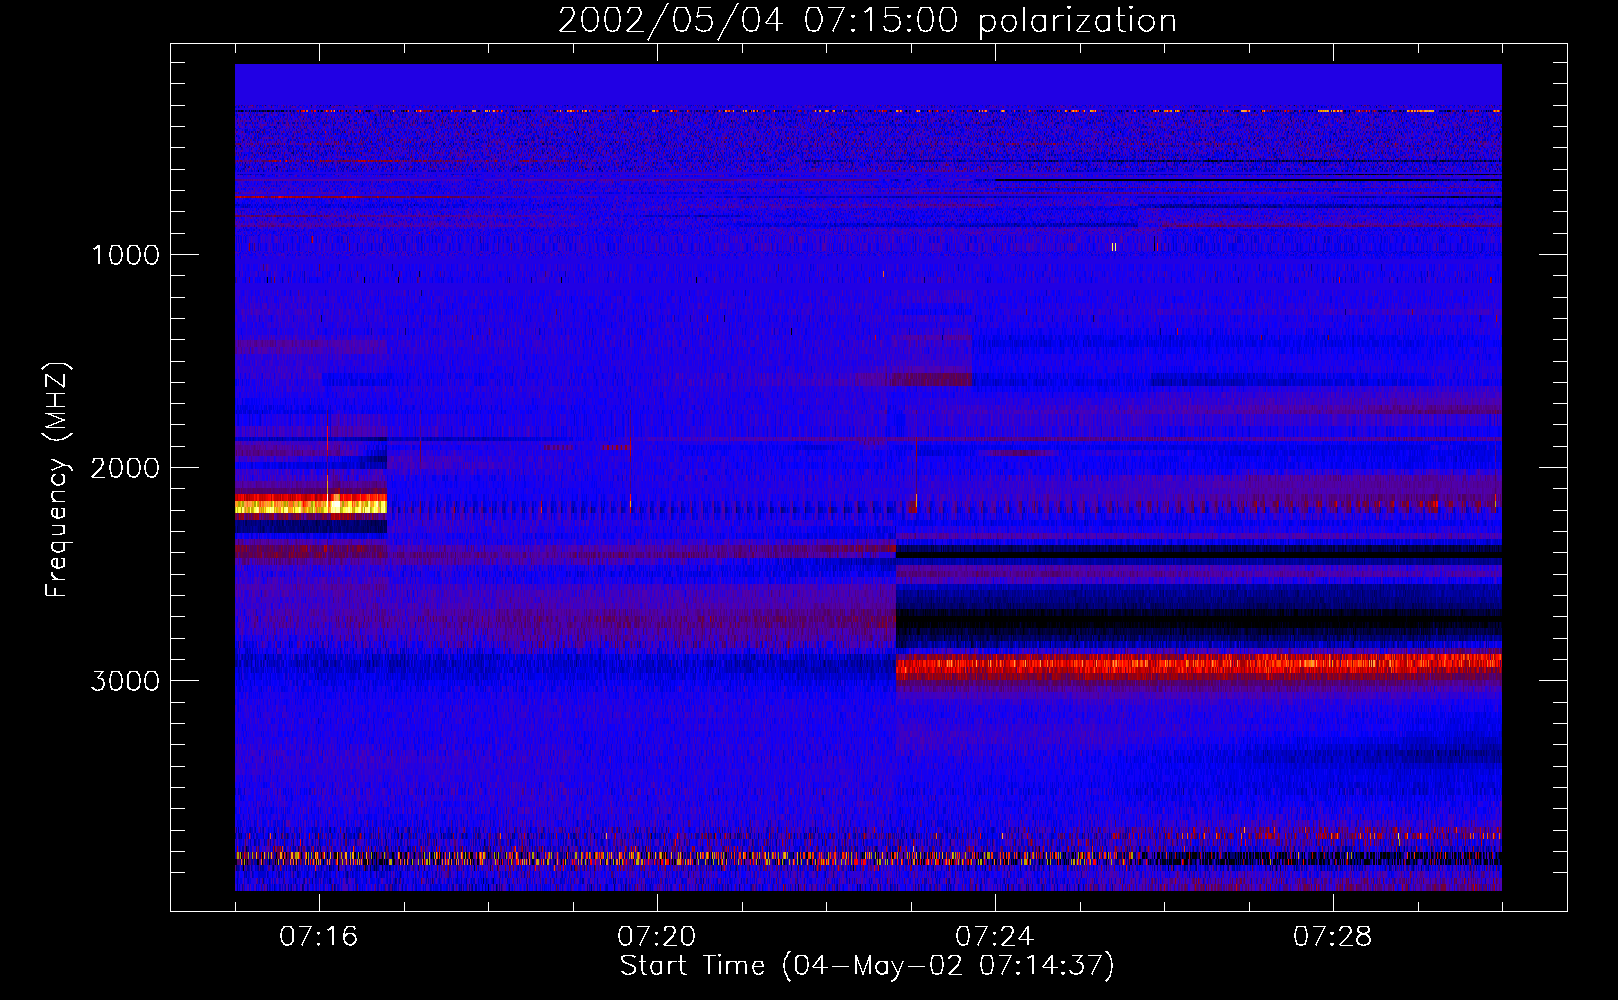Click the 'Frequency (MHZ)' axis label

(x=57, y=480)
